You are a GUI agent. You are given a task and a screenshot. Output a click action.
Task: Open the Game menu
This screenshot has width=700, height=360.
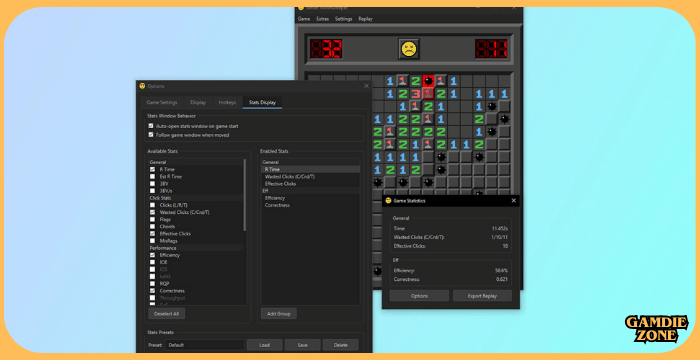click(304, 19)
